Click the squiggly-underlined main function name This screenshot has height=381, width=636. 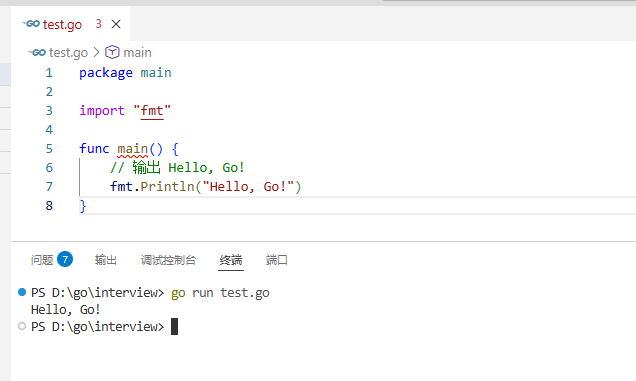point(133,149)
